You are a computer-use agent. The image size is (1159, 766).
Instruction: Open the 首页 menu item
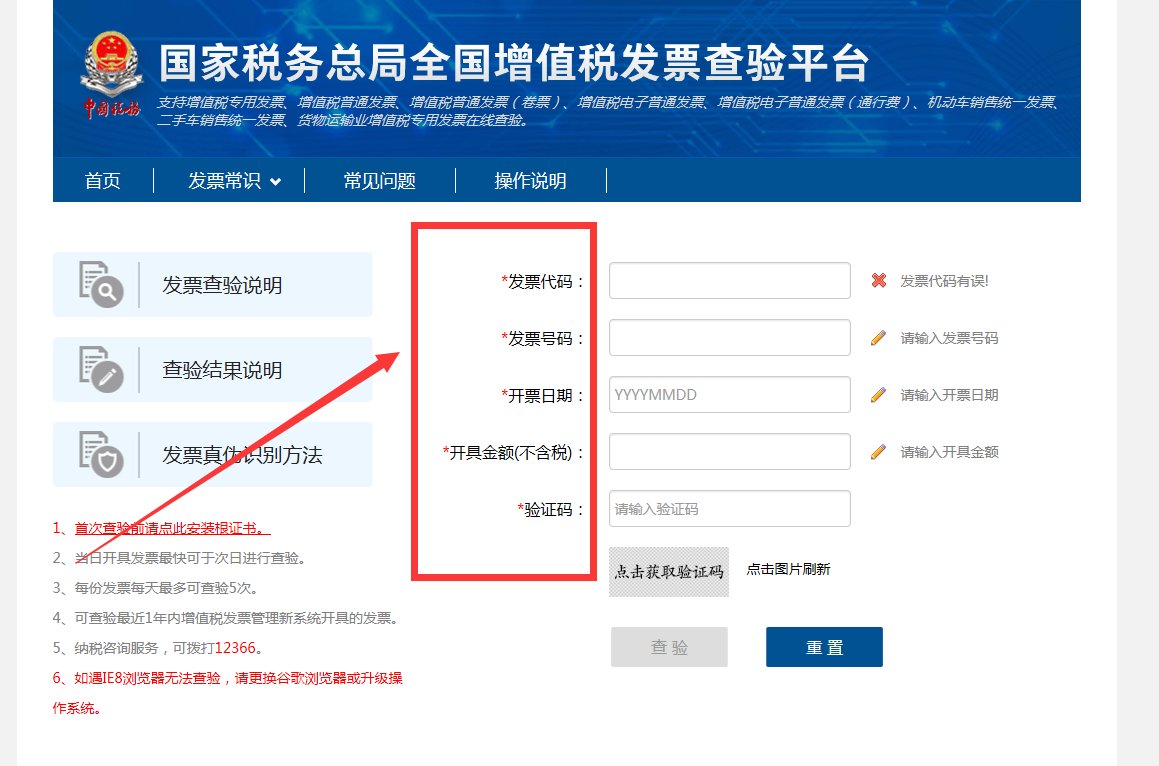pos(103,181)
